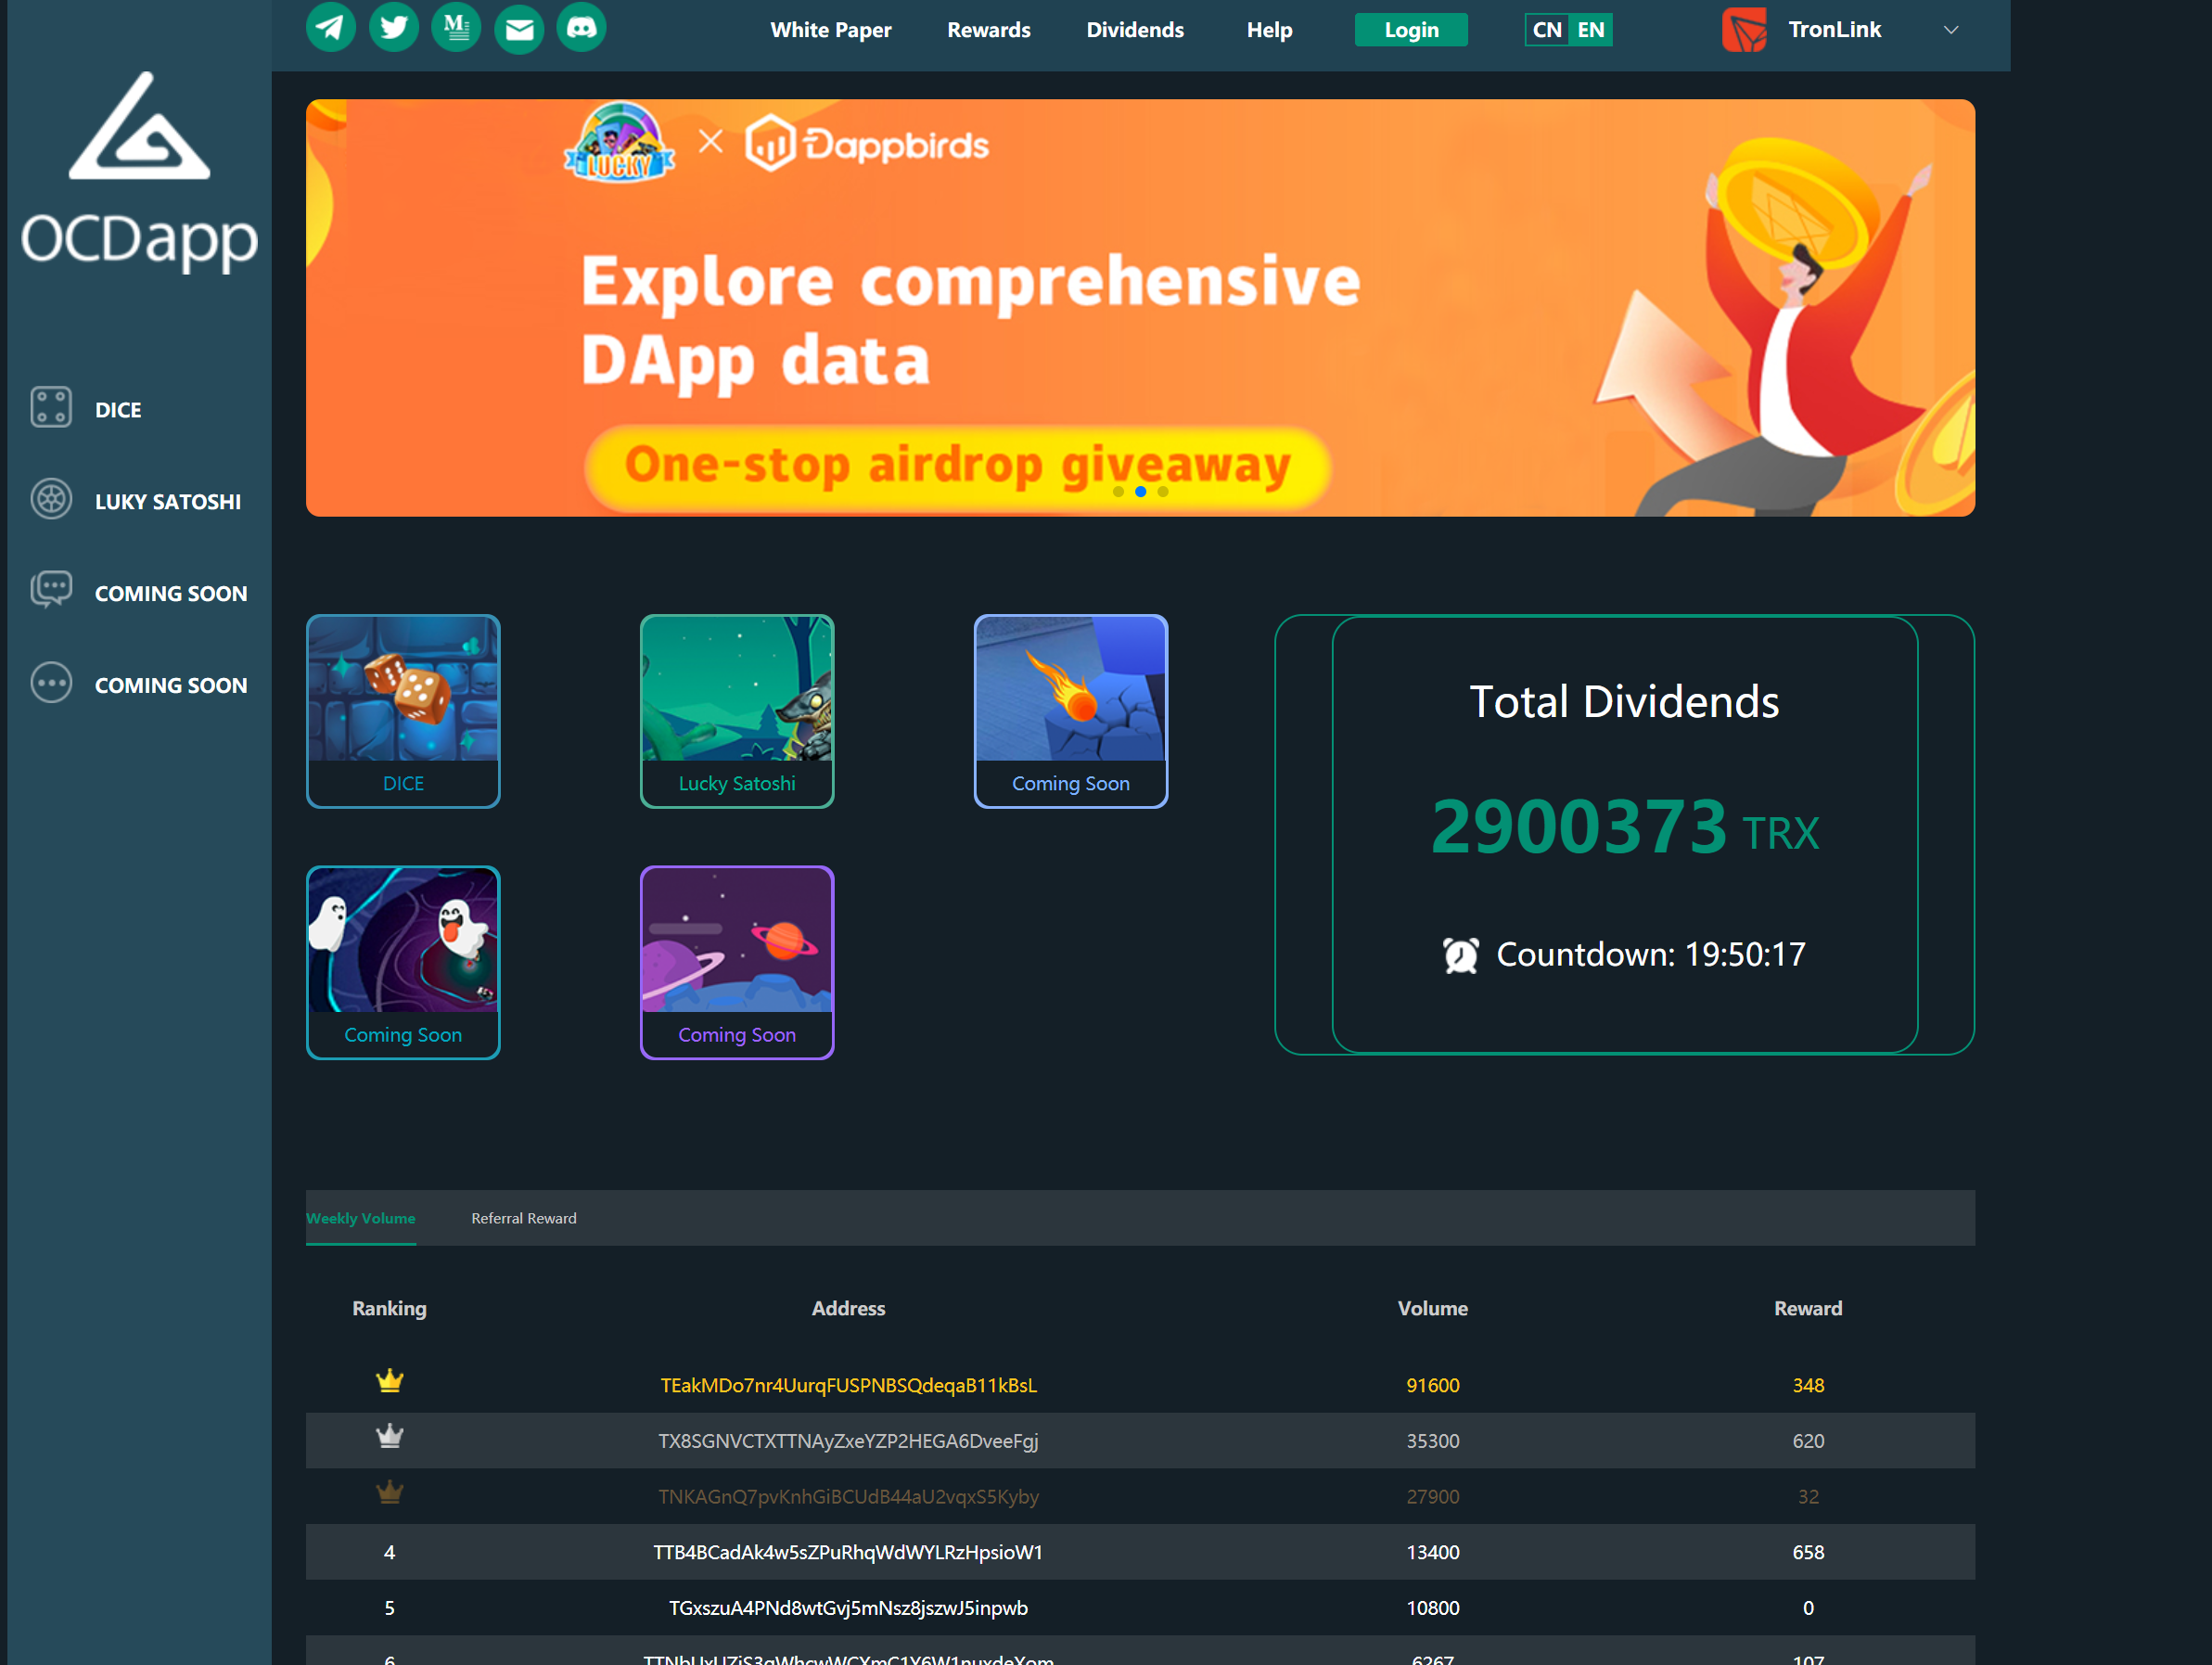The image size is (2212, 1665).
Task: Click the TronLink wallet logo
Action: click(1744, 30)
